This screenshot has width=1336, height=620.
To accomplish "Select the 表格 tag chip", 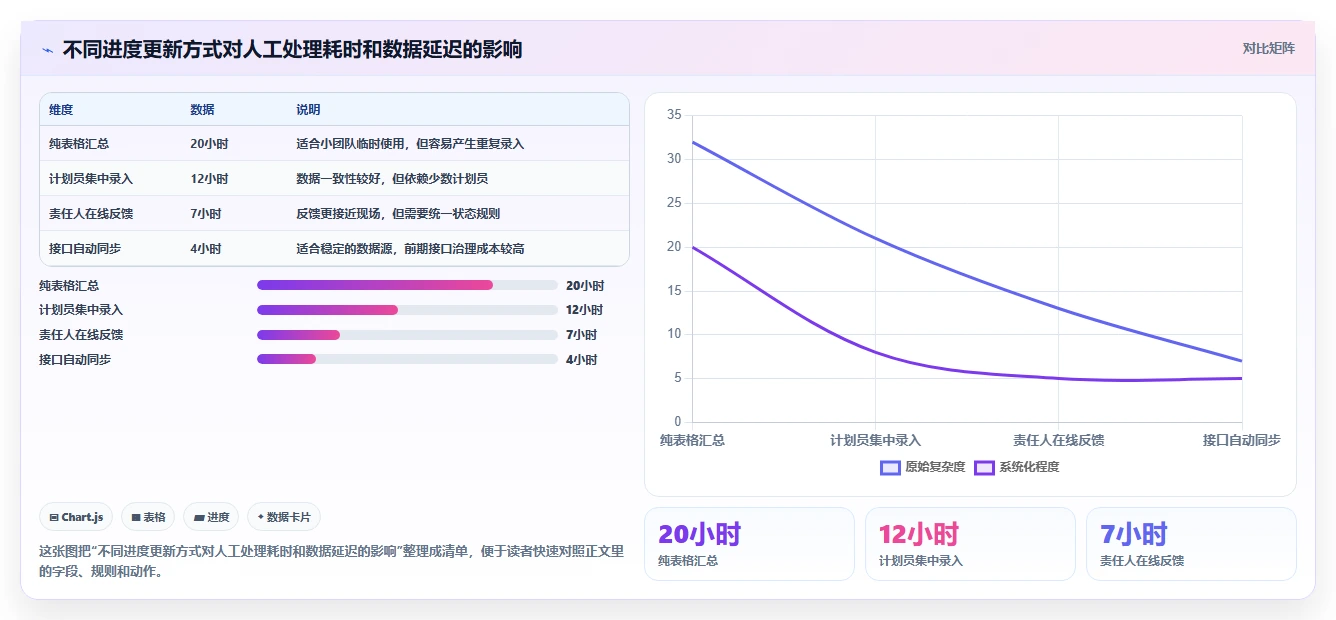I will pyautogui.click(x=148, y=517).
